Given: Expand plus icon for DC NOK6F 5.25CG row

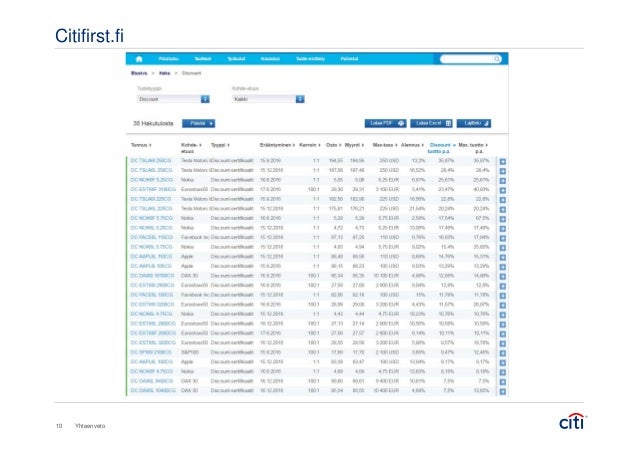Looking at the screenshot, I should tap(503, 181).
